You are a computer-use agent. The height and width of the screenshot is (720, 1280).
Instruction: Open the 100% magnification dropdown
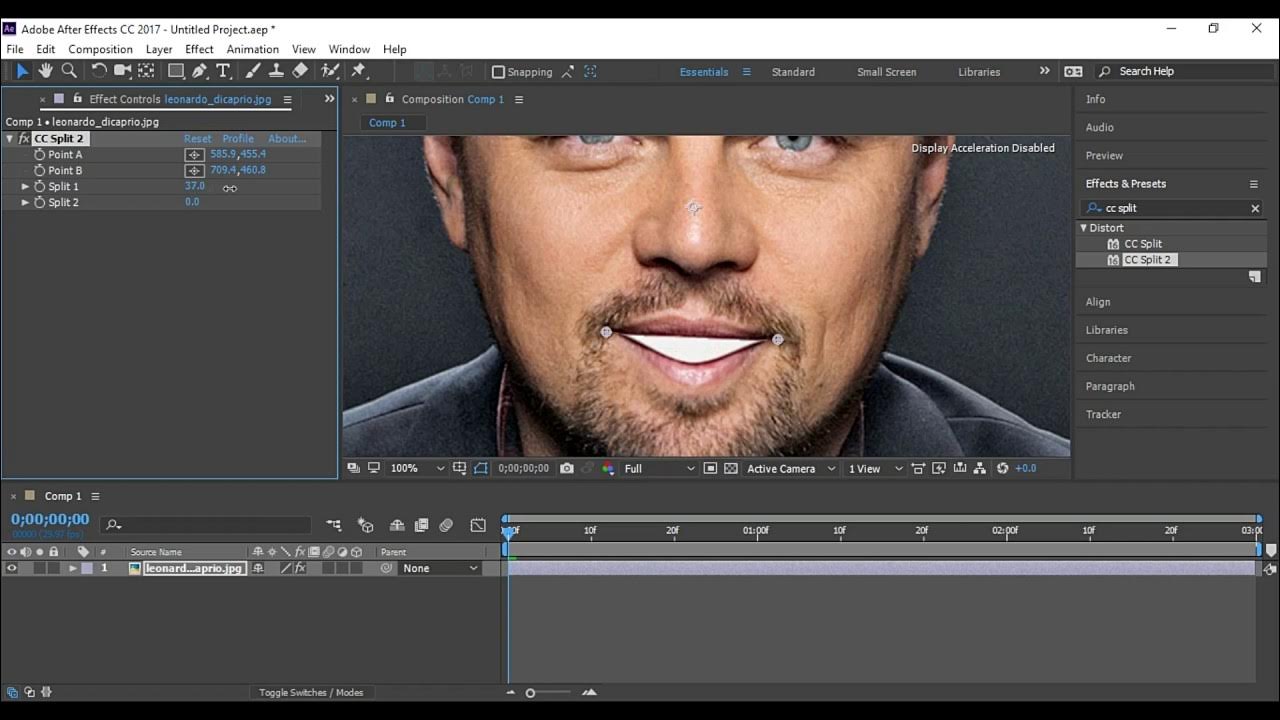pos(417,468)
